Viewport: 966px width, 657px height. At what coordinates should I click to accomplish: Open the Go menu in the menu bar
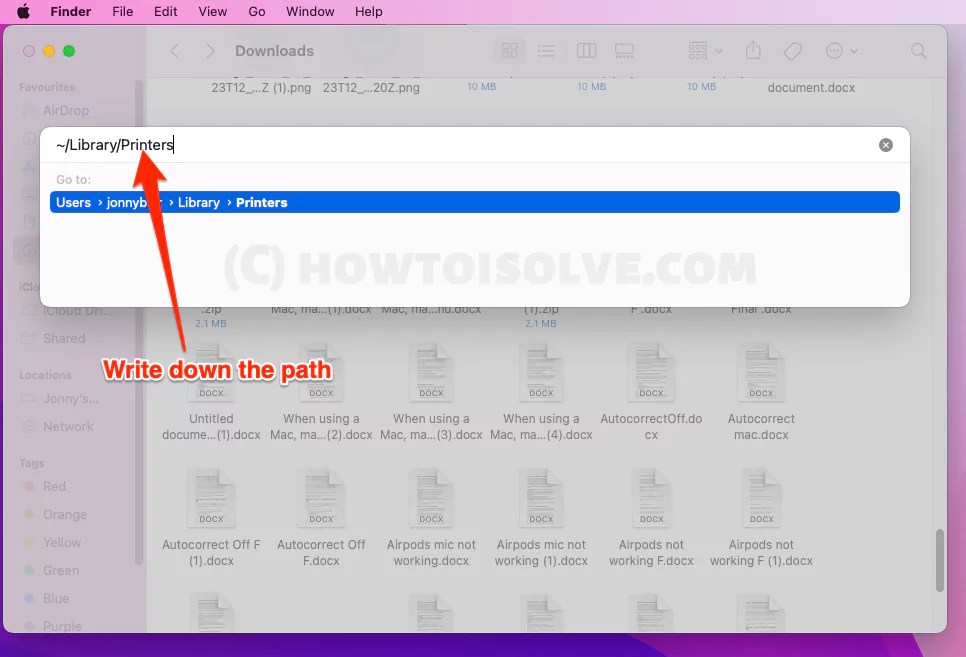pyautogui.click(x=256, y=11)
